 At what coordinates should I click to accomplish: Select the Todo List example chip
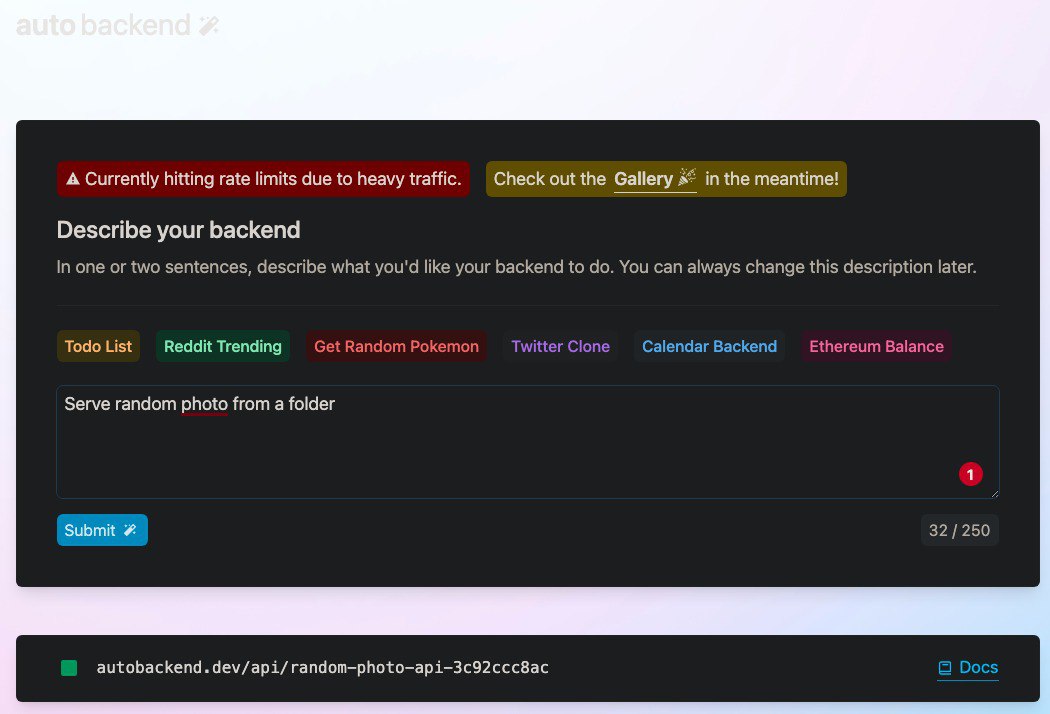coord(98,346)
